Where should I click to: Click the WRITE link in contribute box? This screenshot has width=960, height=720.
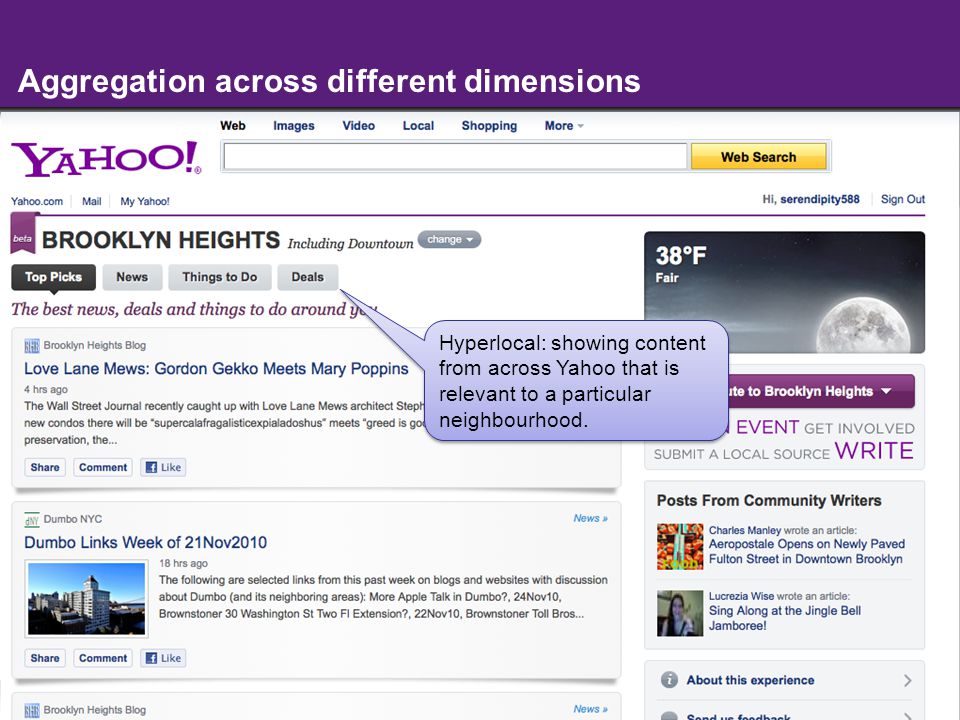[874, 451]
